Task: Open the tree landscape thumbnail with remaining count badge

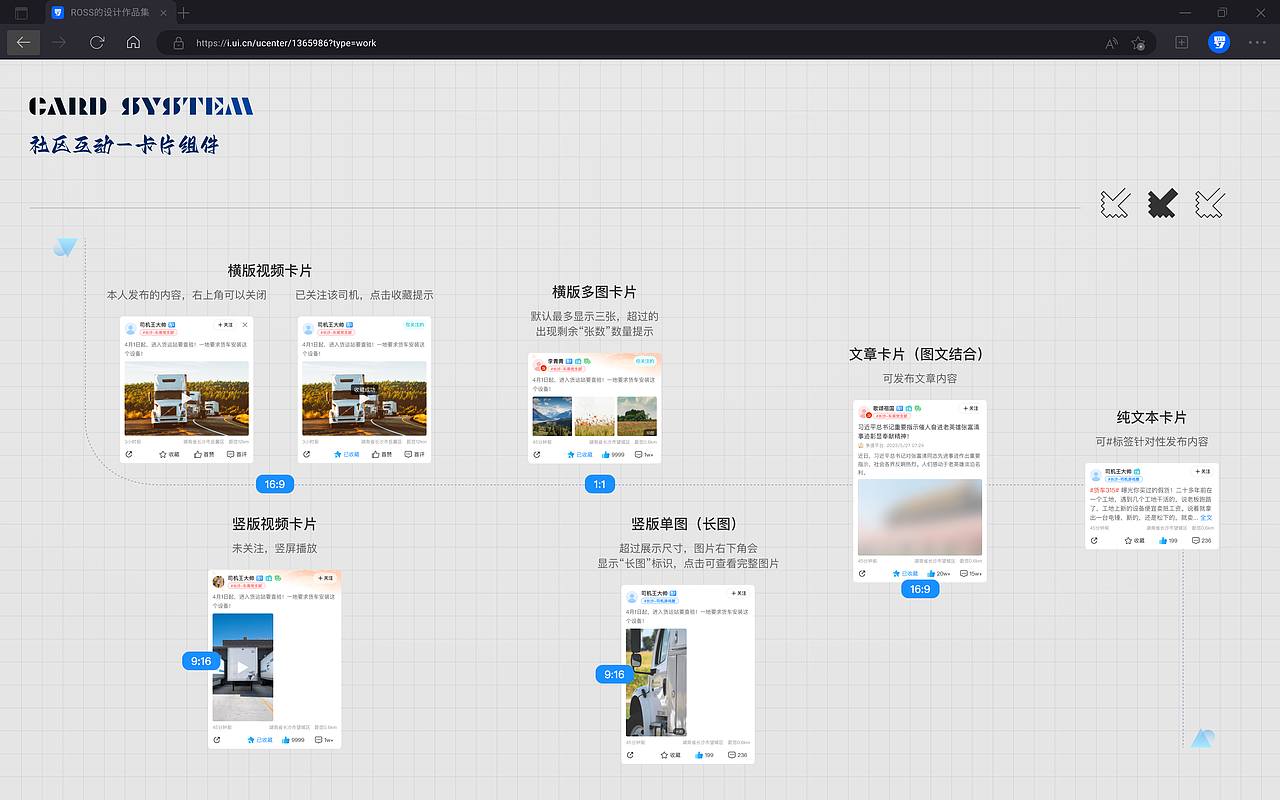Action: click(637, 416)
